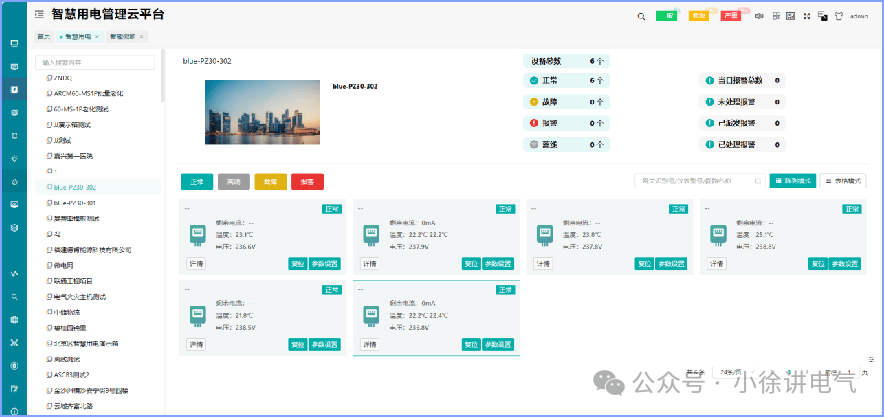Viewport: 884px width, 417px height.
Task: Open the green alarm level badge
Action: (x=666, y=16)
